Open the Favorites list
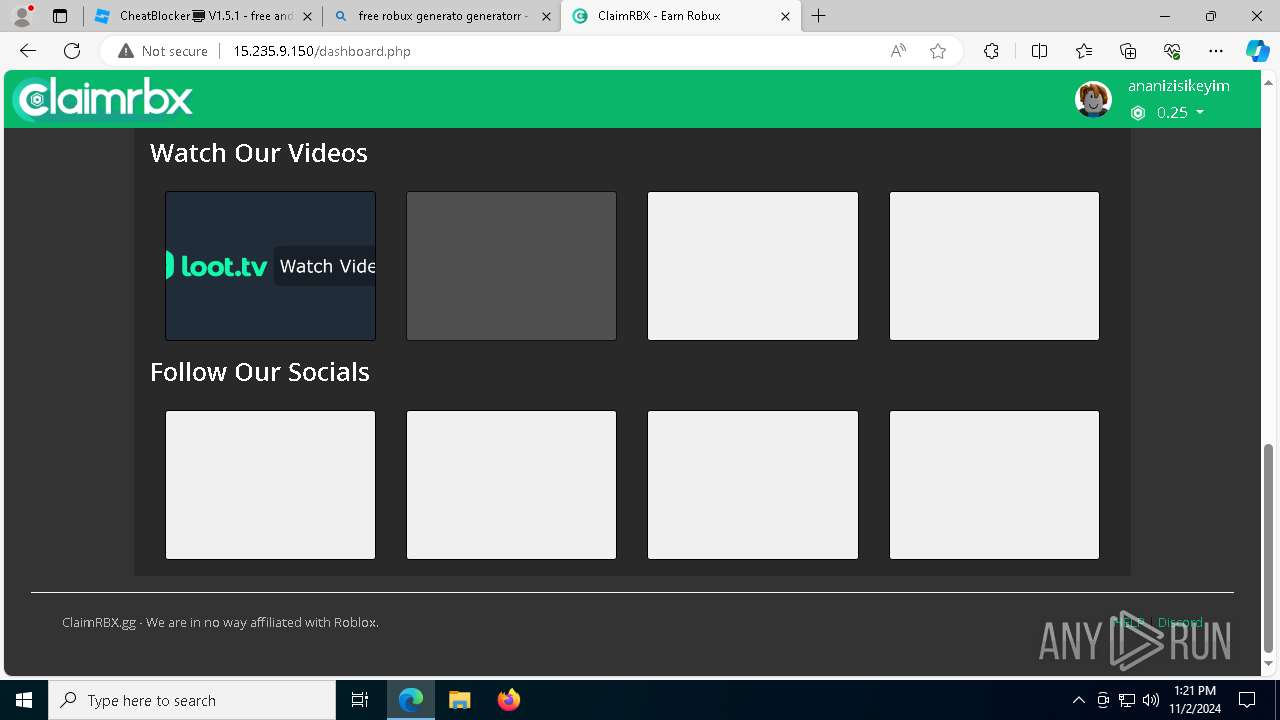This screenshot has height=720, width=1280. point(1084,51)
